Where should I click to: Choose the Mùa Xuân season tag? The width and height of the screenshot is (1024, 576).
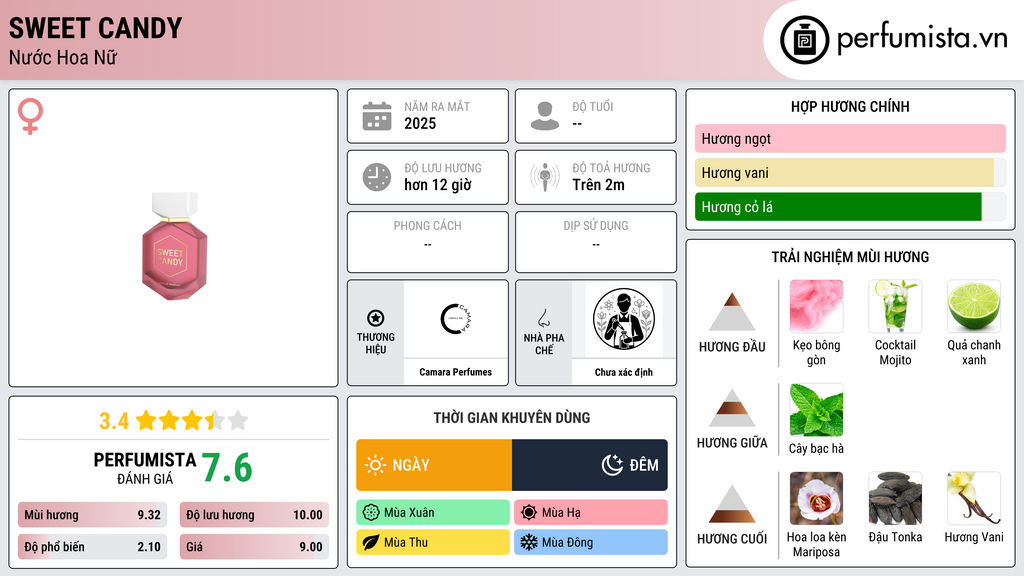pos(433,513)
